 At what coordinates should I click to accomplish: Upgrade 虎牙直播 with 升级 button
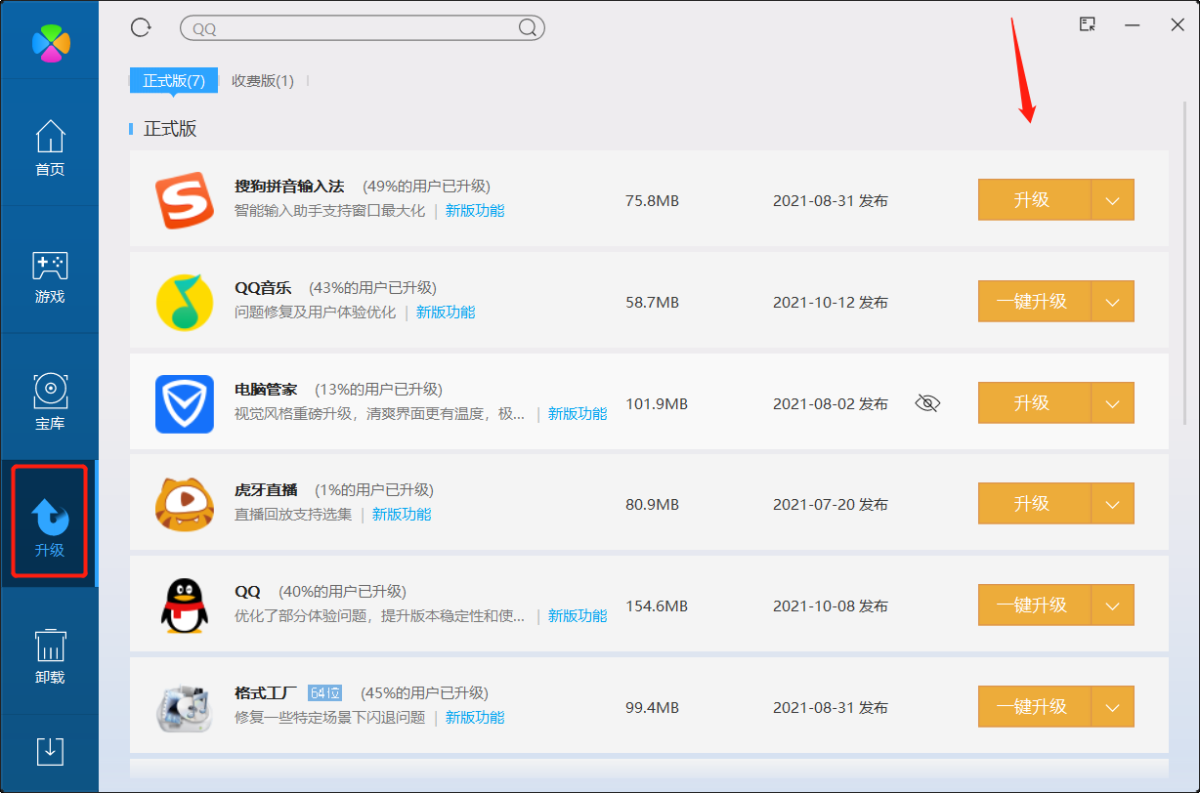tap(1034, 503)
